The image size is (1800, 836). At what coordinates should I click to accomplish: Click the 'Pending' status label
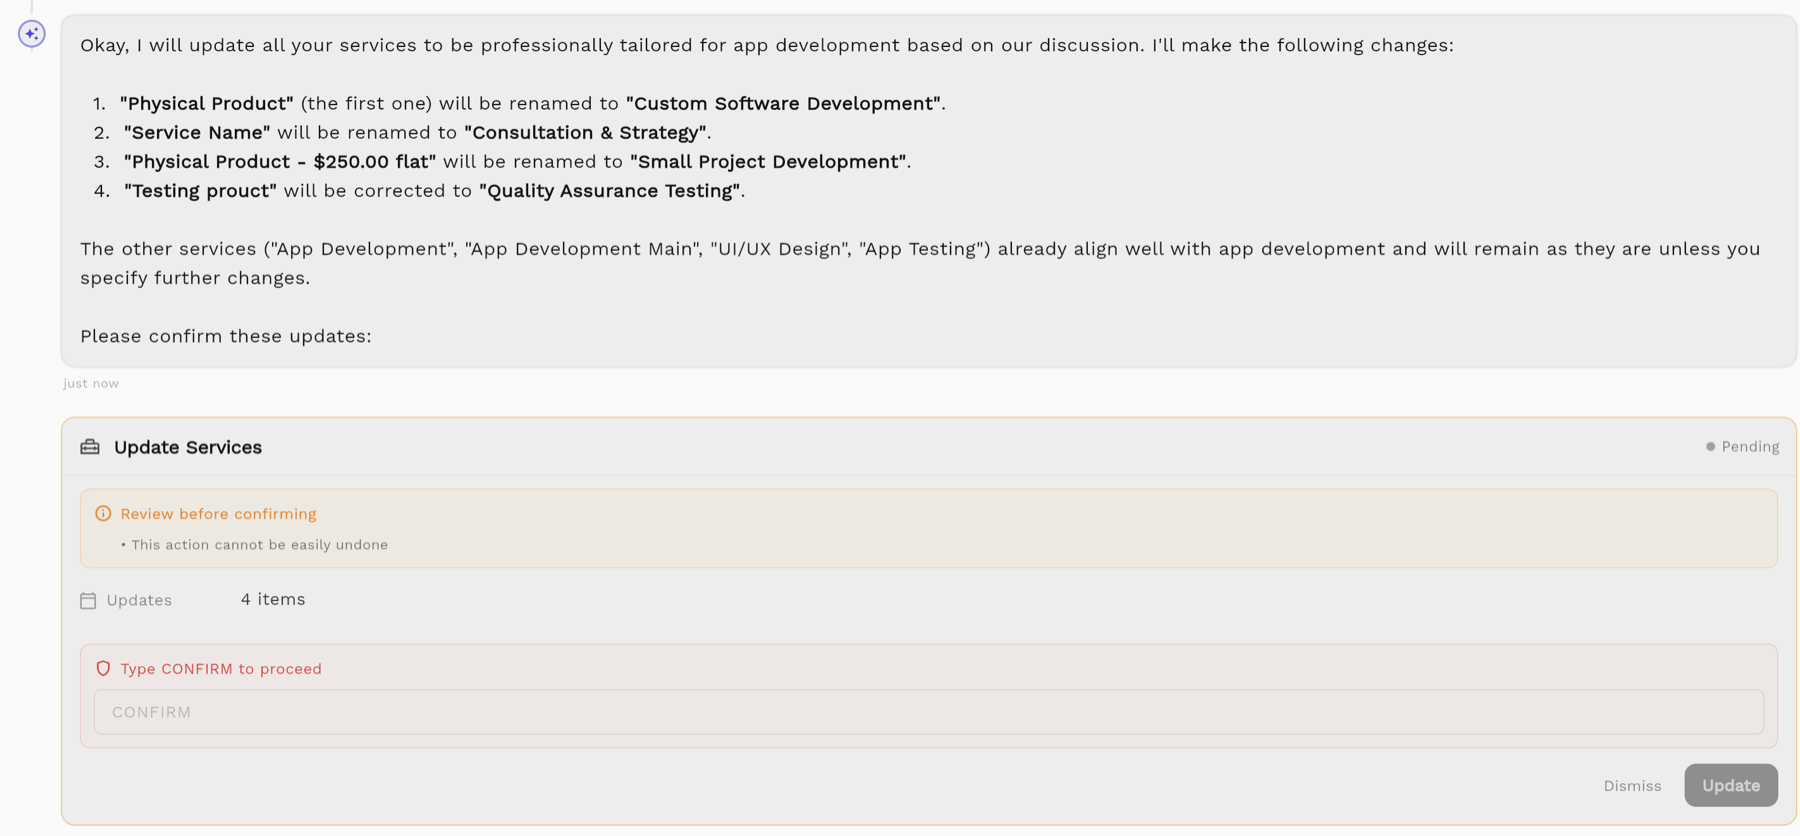[1750, 447]
